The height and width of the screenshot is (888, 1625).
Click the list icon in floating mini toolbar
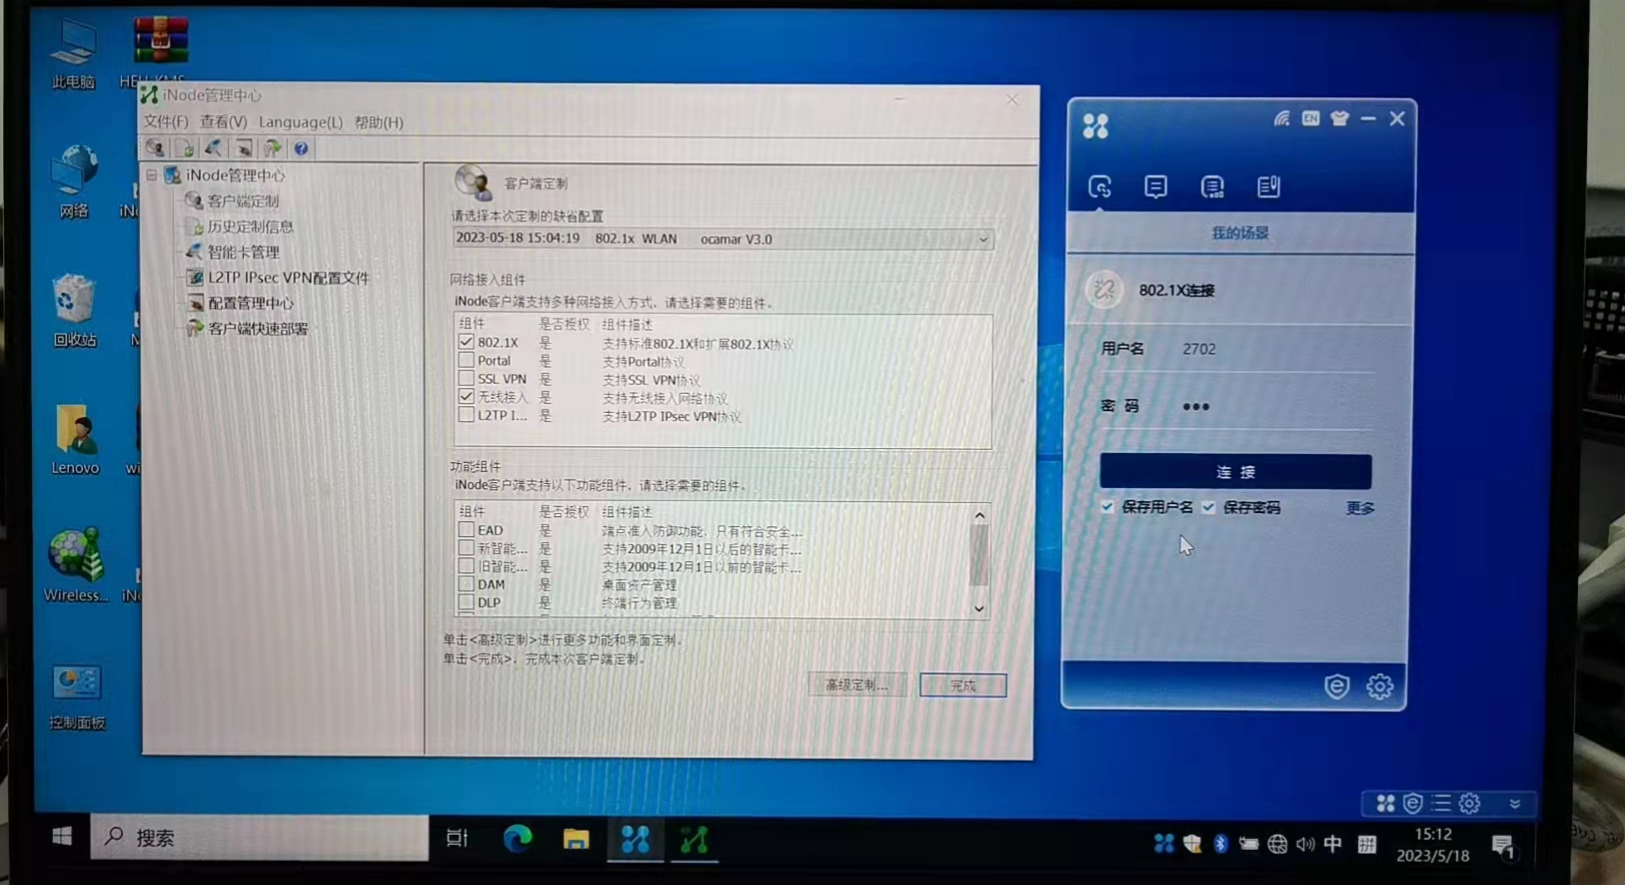point(1441,803)
